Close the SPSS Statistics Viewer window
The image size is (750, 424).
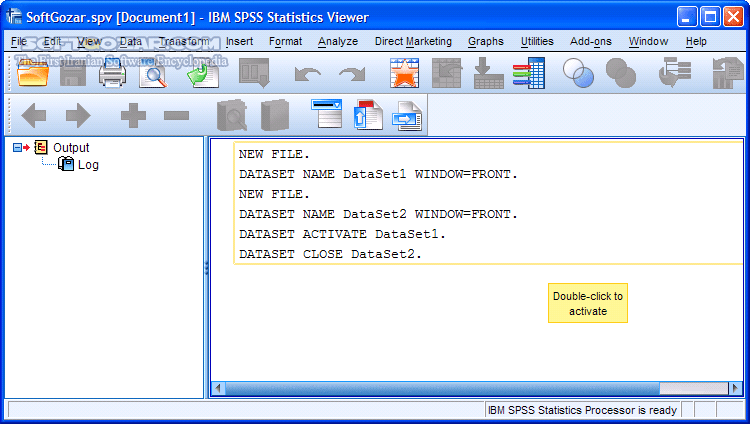click(x=733, y=17)
